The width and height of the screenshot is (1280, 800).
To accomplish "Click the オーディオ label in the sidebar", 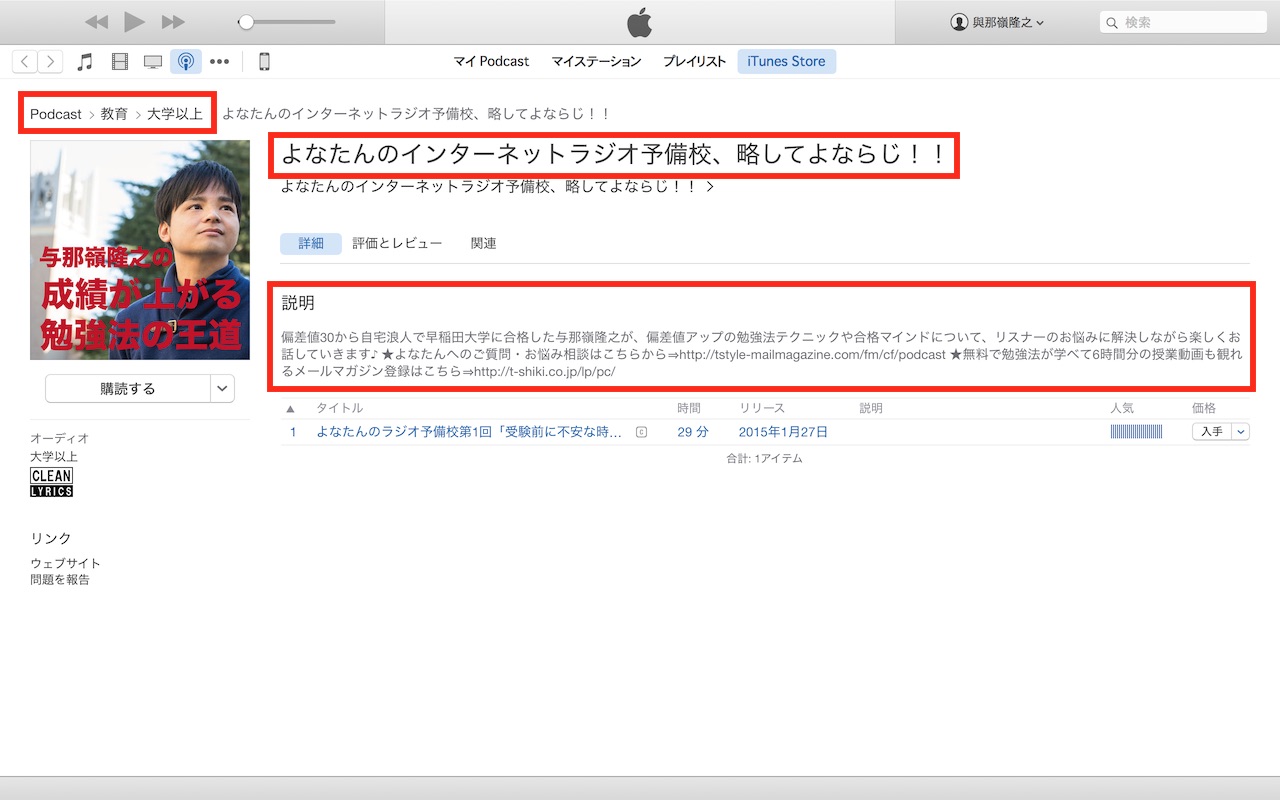I will pyautogui.click(x=60, y=438).
